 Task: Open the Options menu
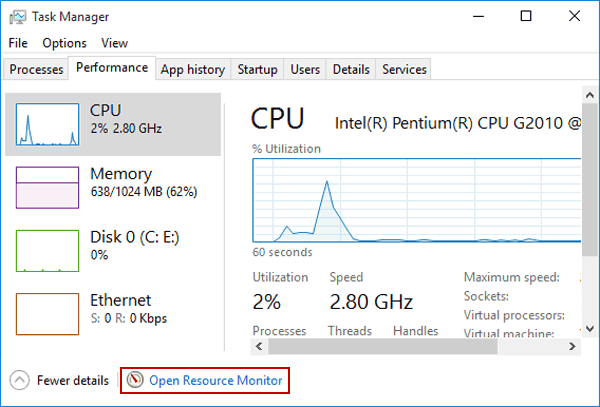64,43
